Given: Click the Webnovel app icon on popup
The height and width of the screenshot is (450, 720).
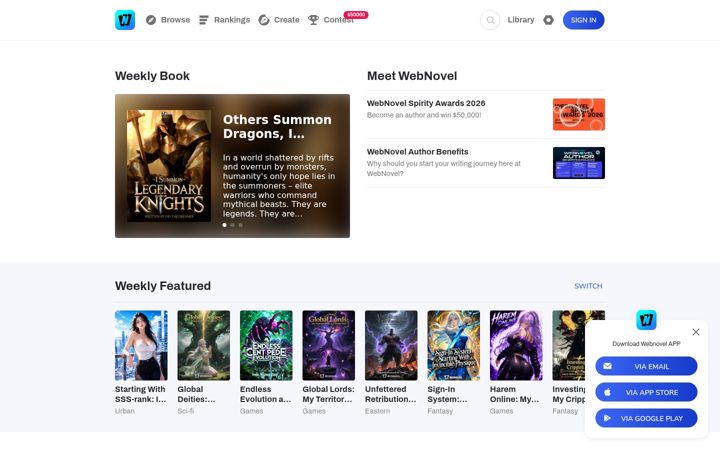Looking at the screenshot, I should coord(646,320).
